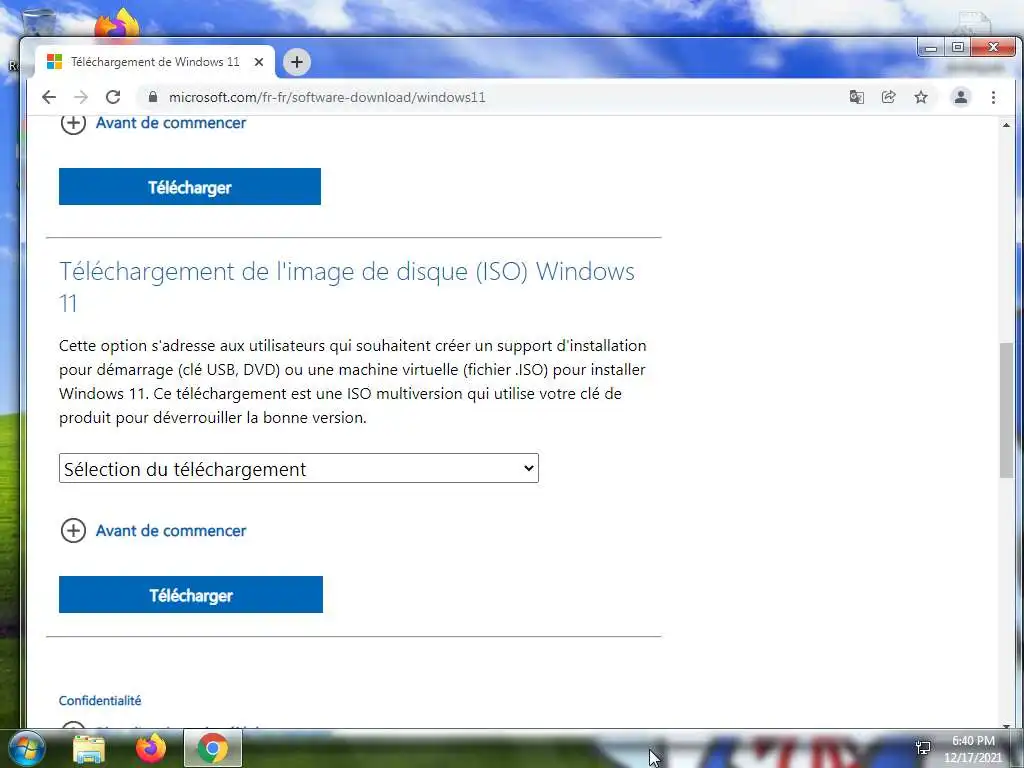
Task: Open Chrome's three-dot menu
Action: click(x=993, y=97)
